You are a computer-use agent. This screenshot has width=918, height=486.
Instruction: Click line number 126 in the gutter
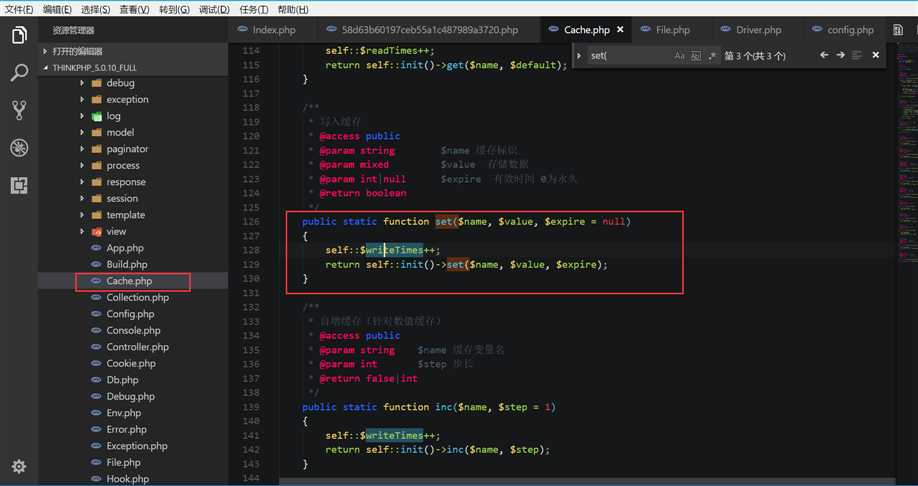point(251,221)
